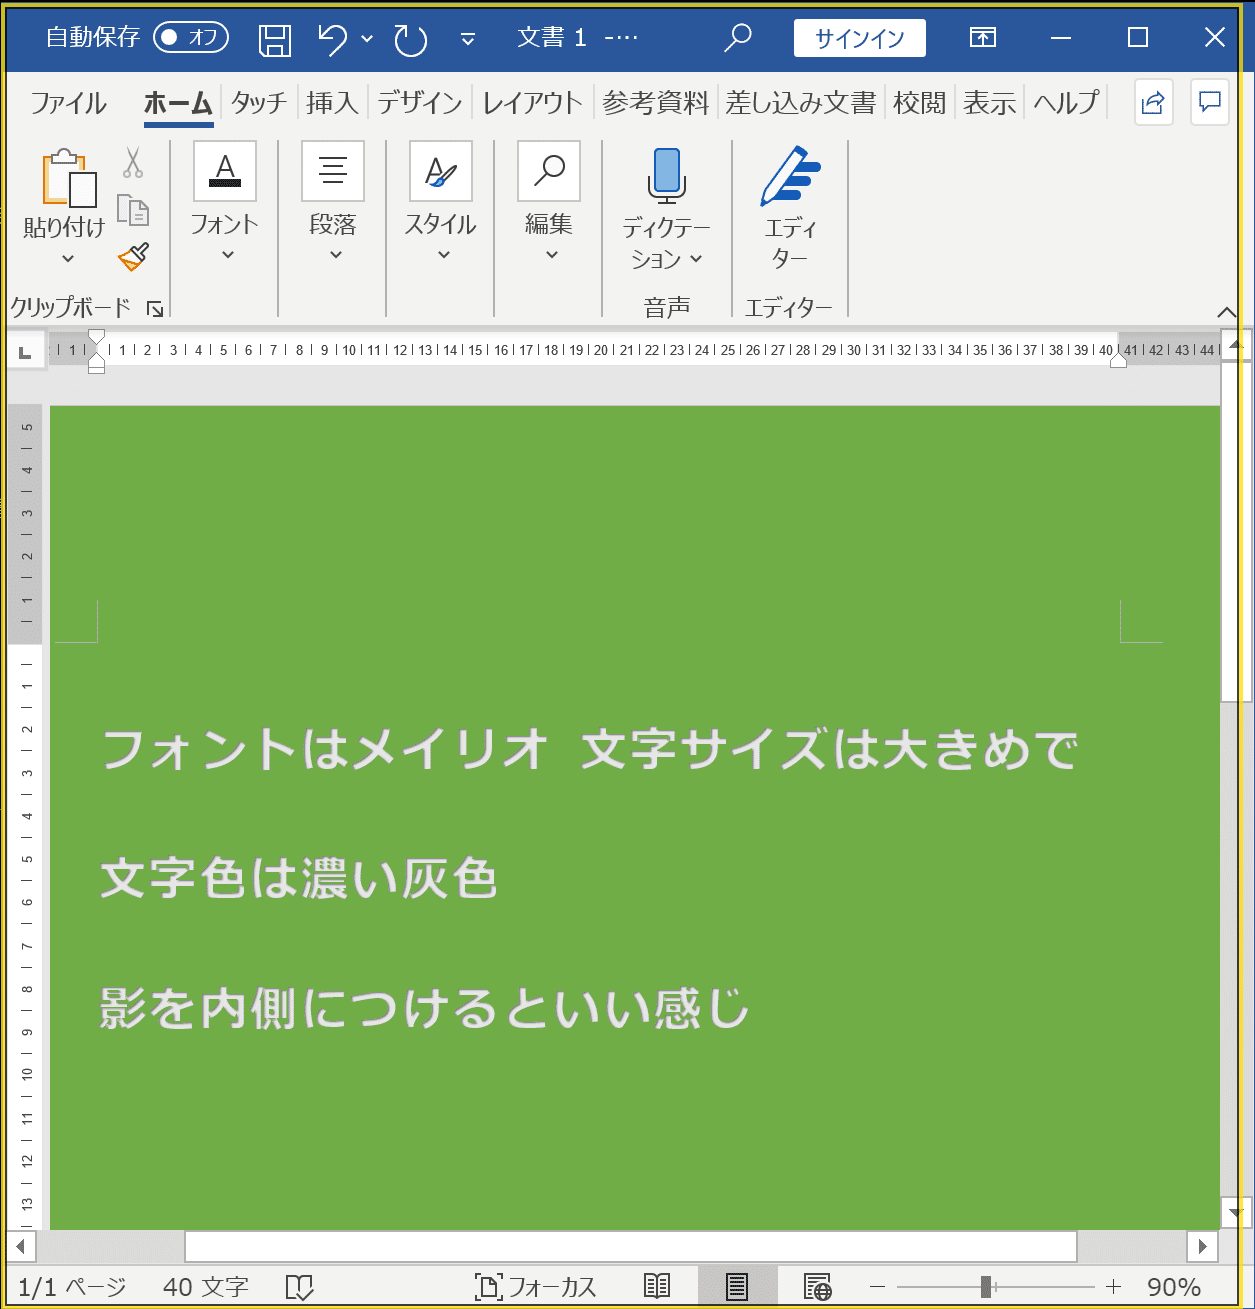
Task: Click the サインイン sign-in button
Action: coord(860,38)
